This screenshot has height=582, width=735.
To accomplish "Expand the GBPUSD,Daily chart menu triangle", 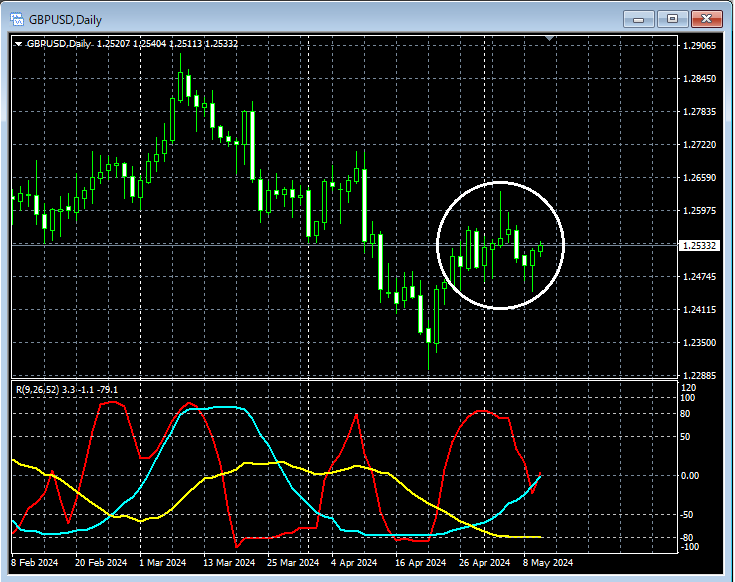I will (18, 44).
